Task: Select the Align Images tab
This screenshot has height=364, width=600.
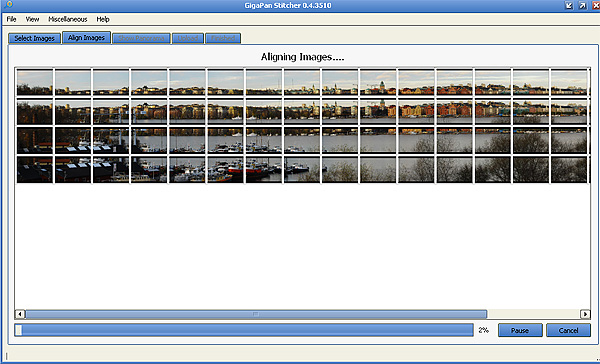Action: point(86,38)
